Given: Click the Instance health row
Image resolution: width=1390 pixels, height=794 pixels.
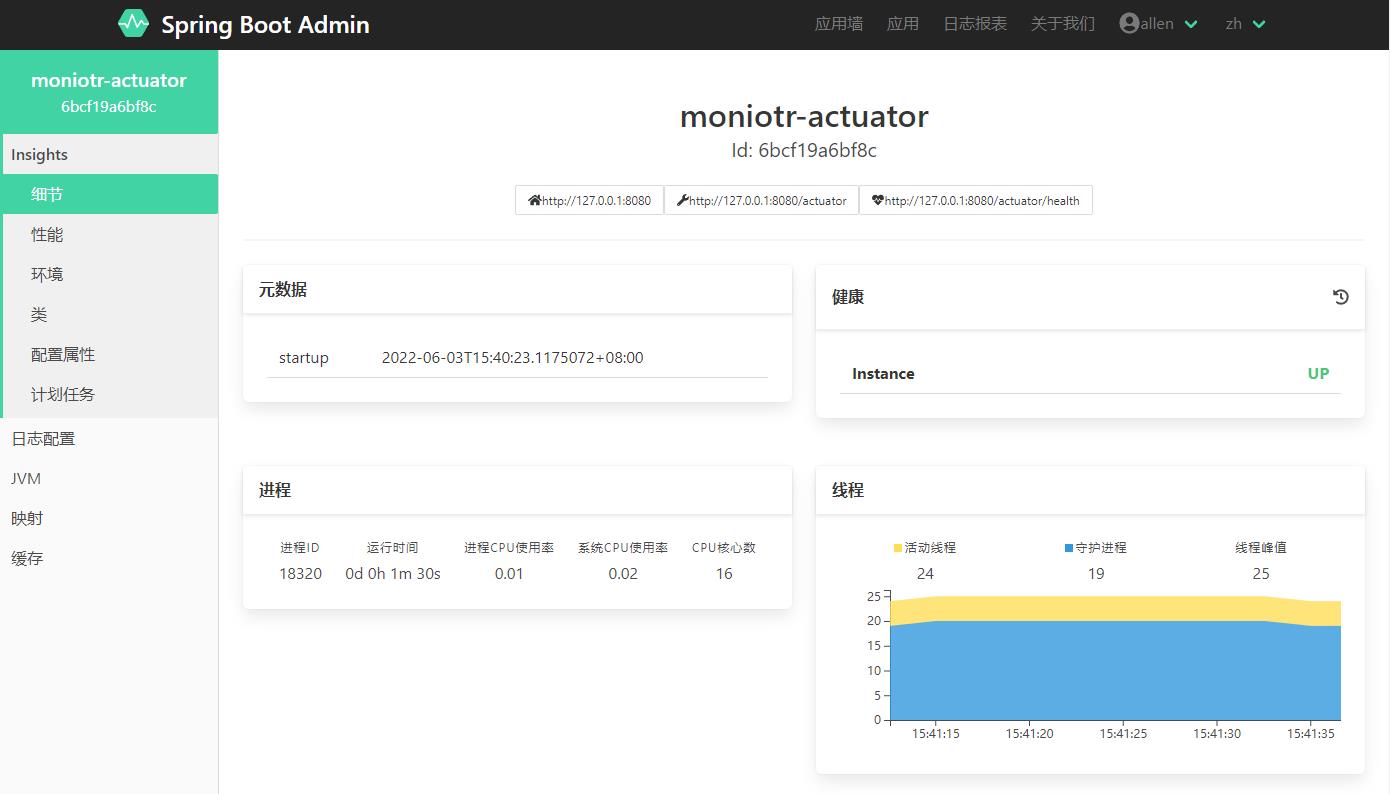Looking at the screenshot, I should point(1090,373).
